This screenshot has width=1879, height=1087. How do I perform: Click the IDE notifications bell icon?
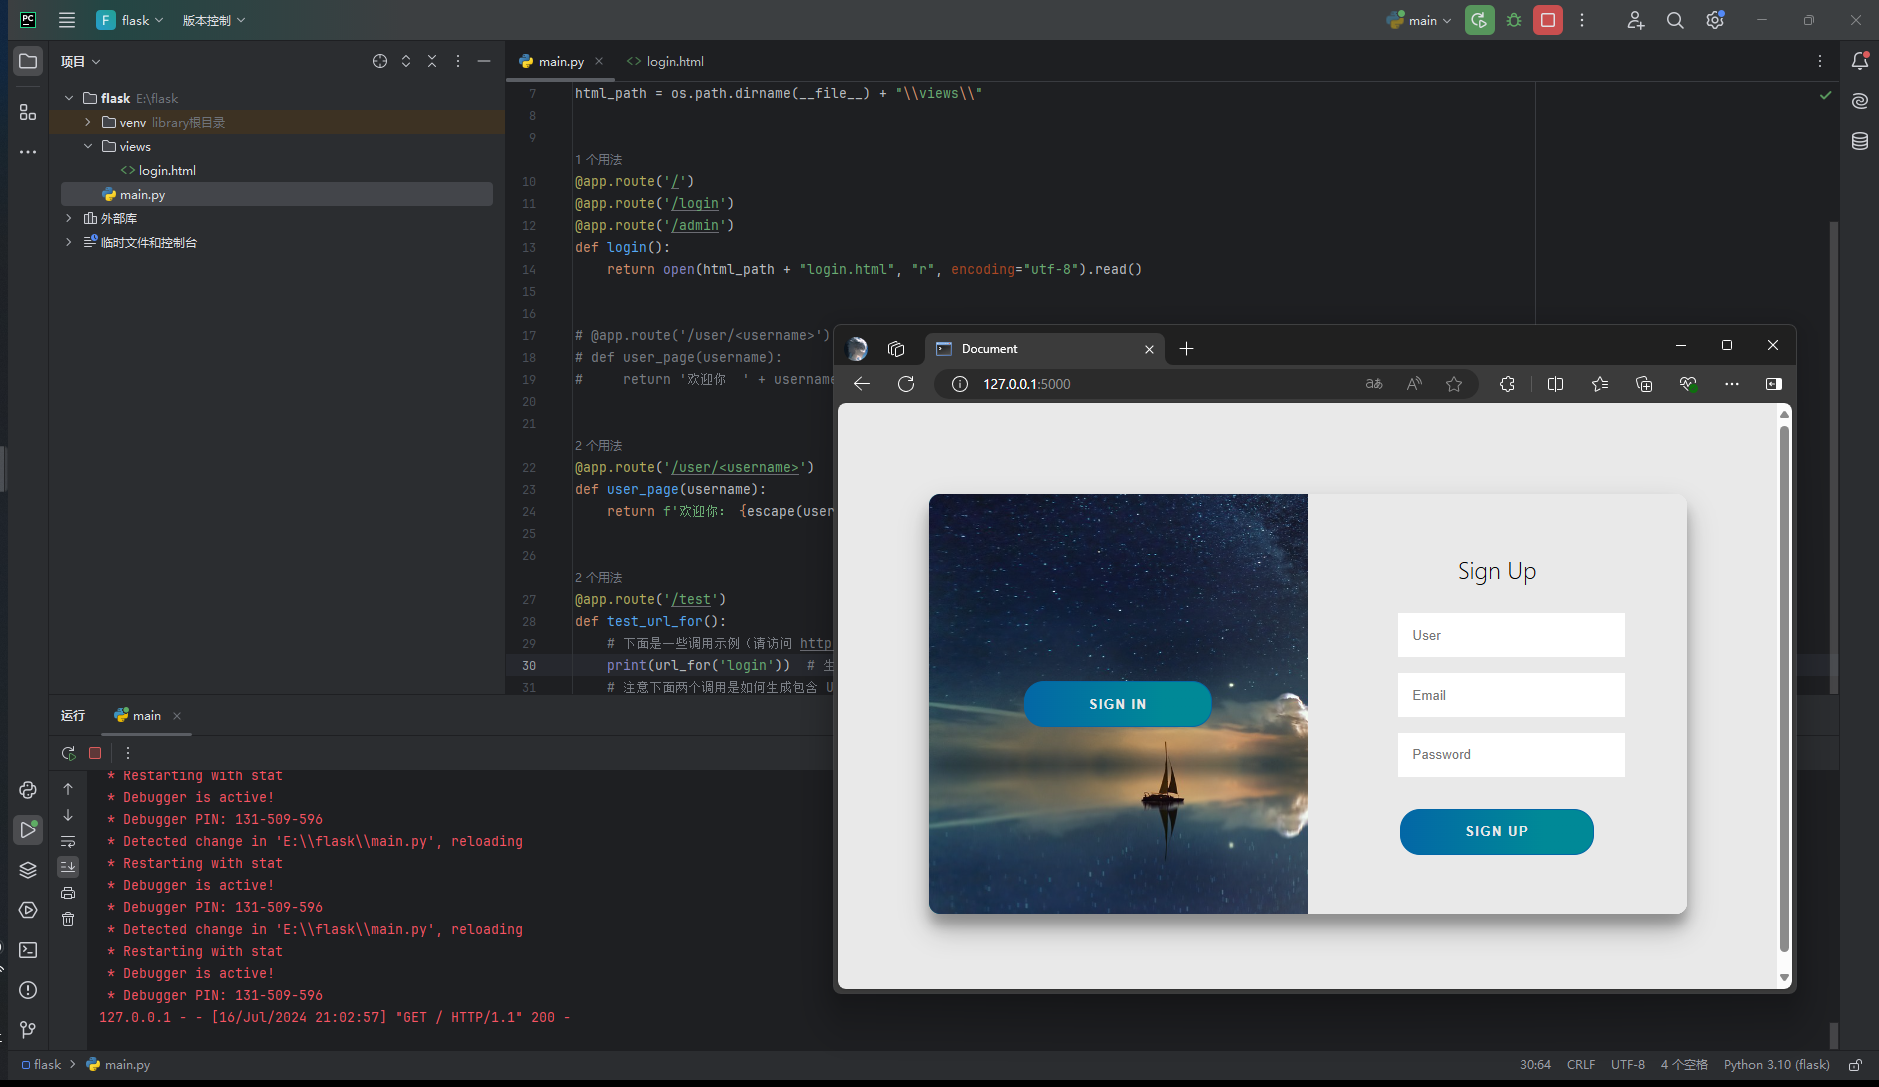(x=1860, y=61)
